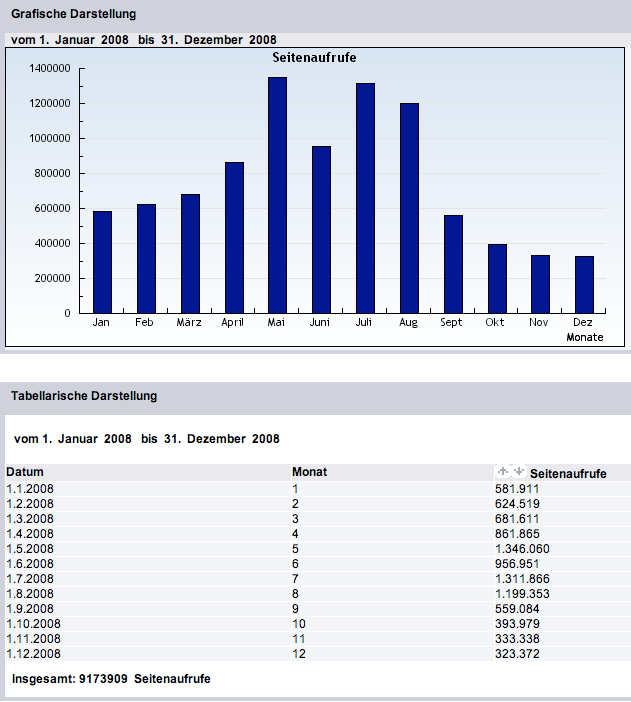Click the sort ascending arrow beside Seitenaufrufe
Screen dimensions: 631x702
(x=505, y=470)
